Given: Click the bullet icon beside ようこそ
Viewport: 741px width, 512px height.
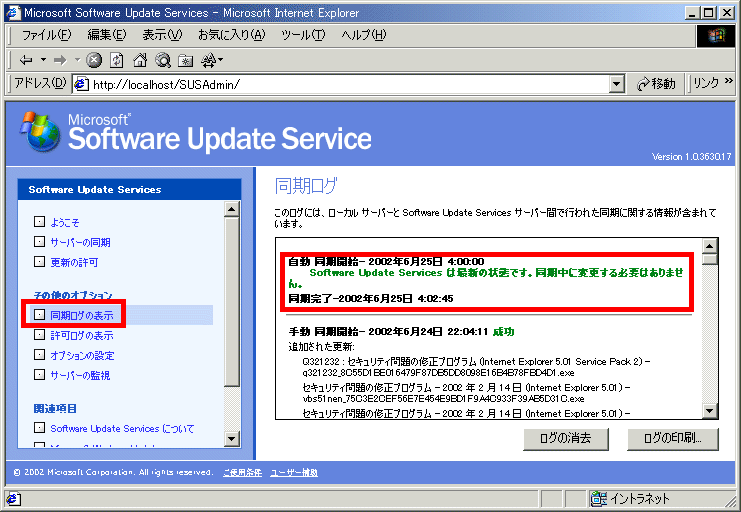Looking at the screenshot, I should [x=40, y=222].
